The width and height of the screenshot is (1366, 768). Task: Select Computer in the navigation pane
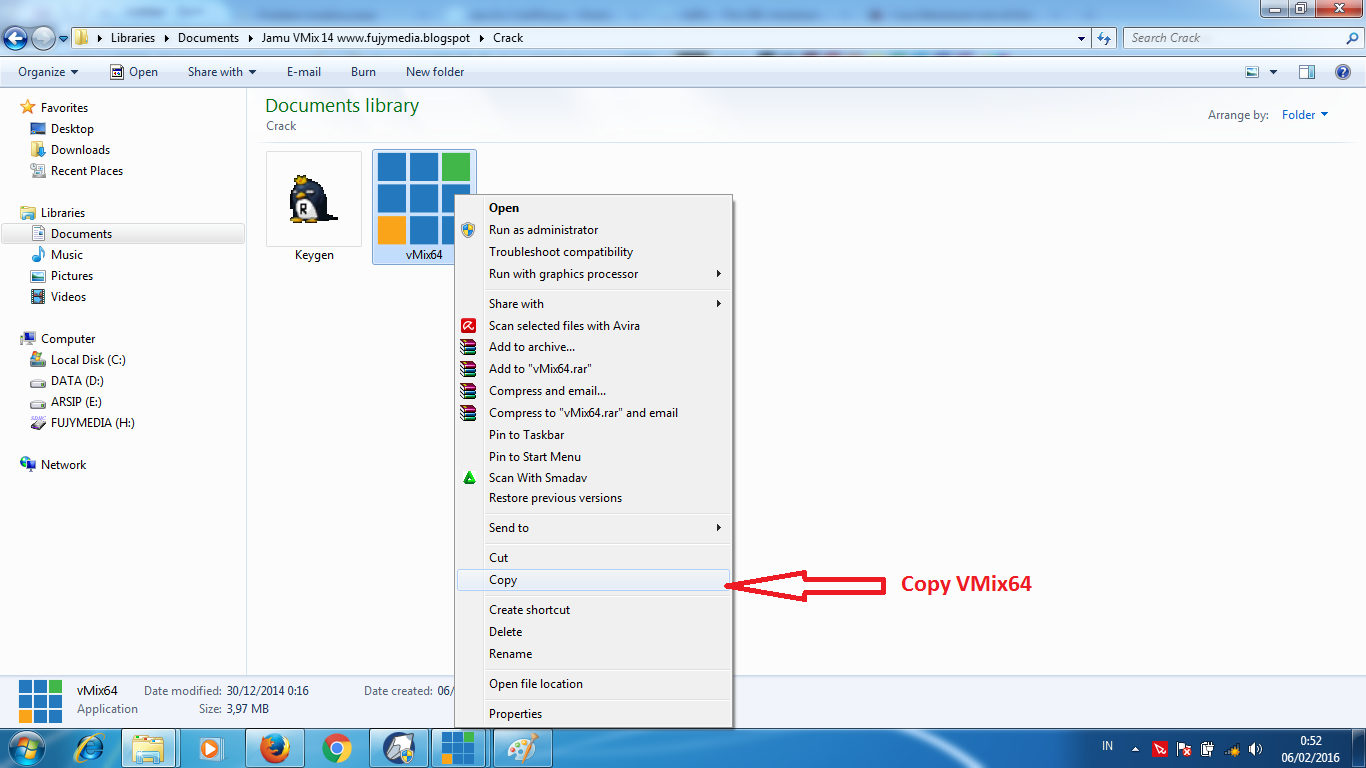click(x=68, y=339)
